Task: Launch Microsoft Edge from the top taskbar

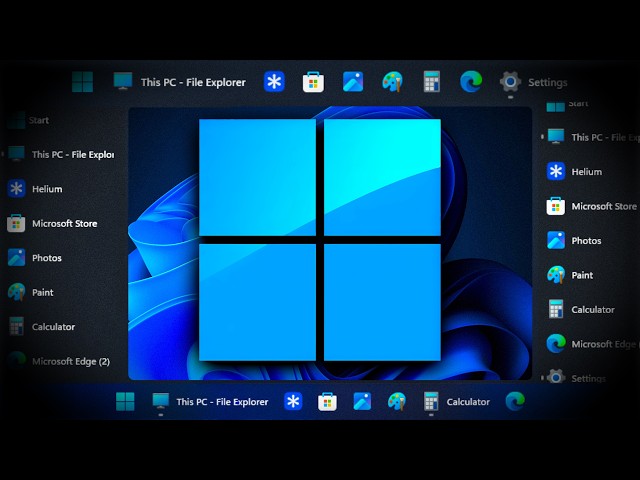Action: coord(471,82)
